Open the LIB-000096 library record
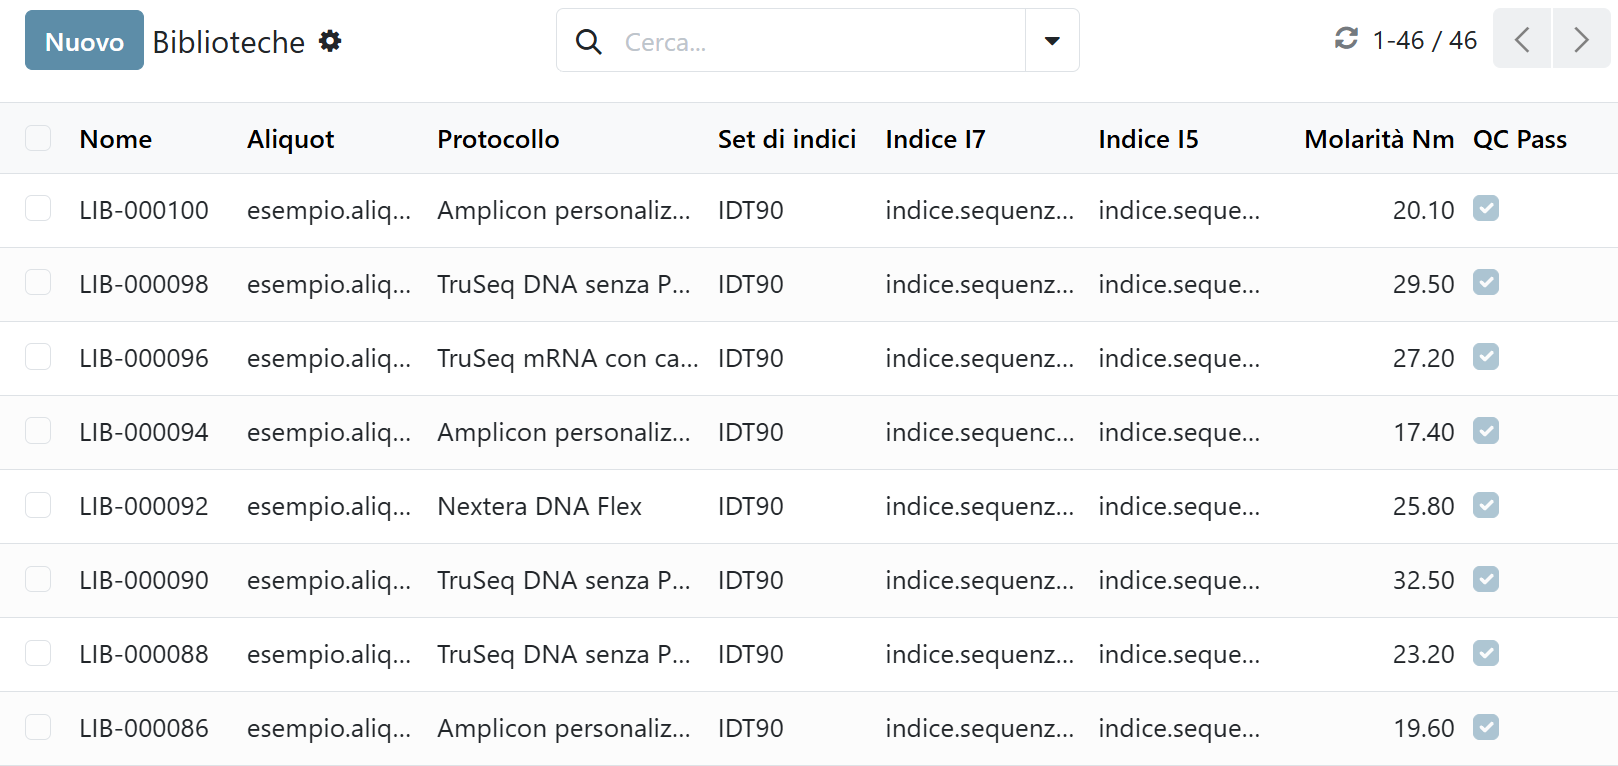The width and height of the screenshot is (1618, 766). click(144, 358)
